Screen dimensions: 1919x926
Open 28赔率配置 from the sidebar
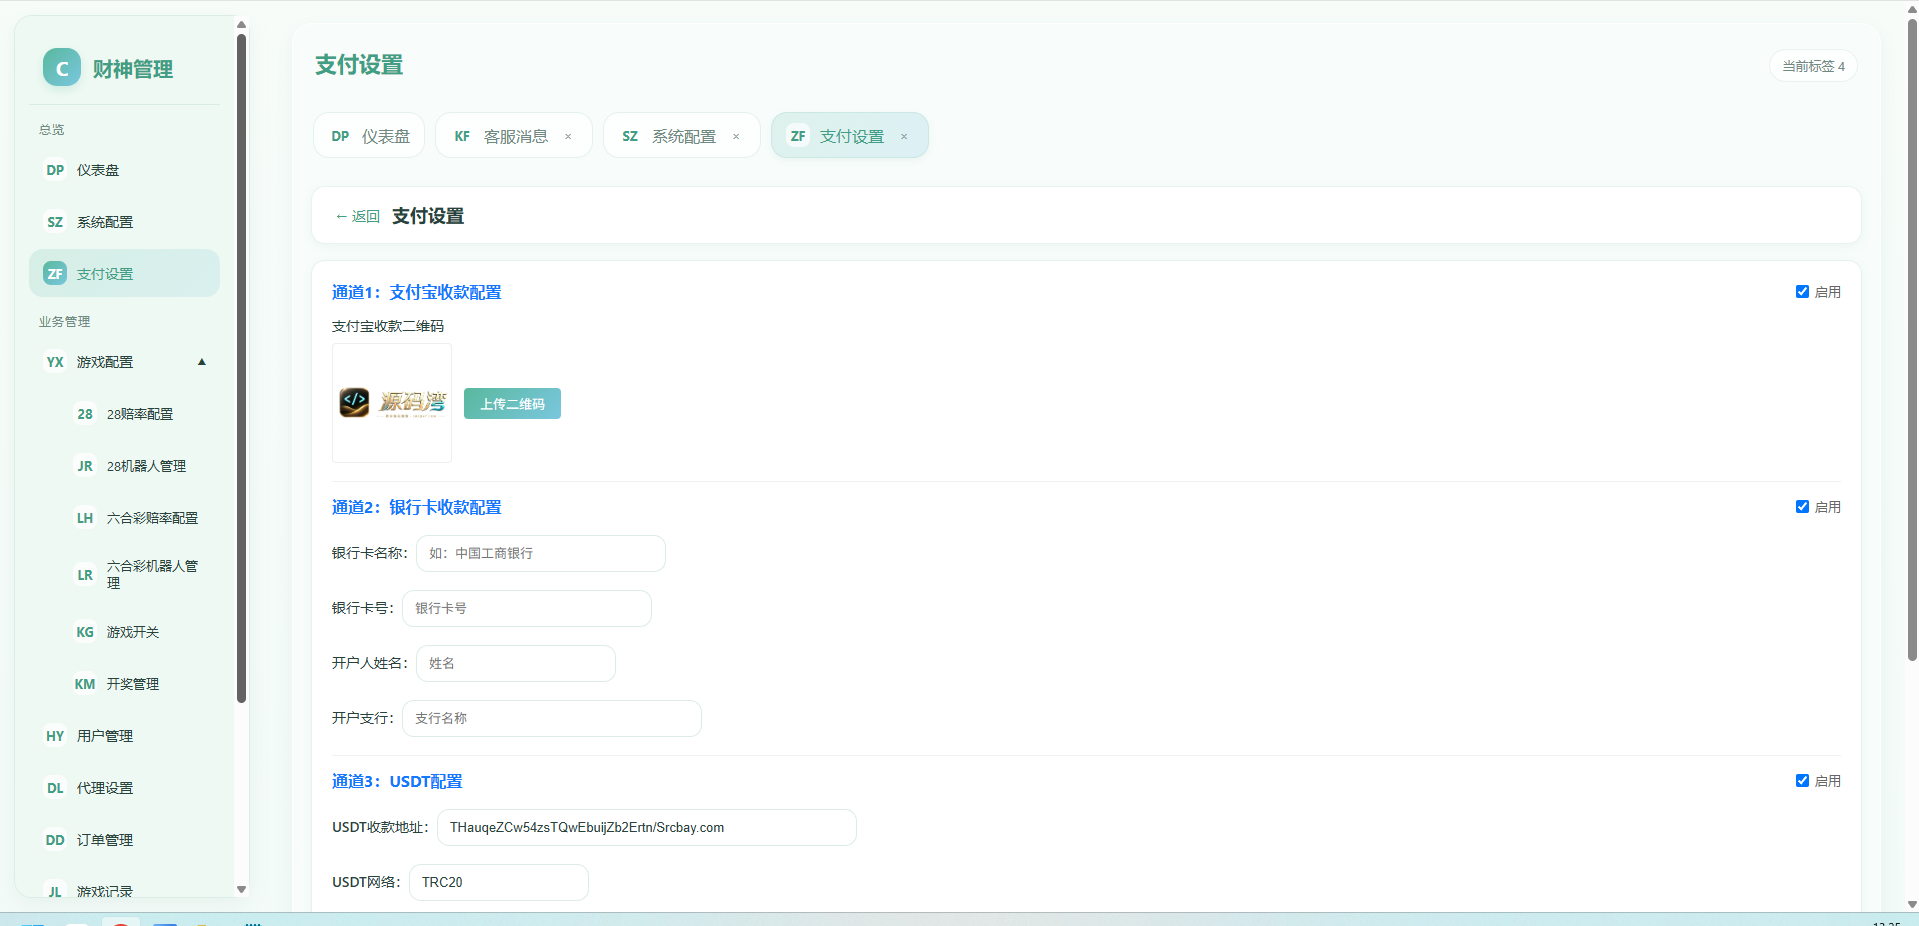[138, 414]
